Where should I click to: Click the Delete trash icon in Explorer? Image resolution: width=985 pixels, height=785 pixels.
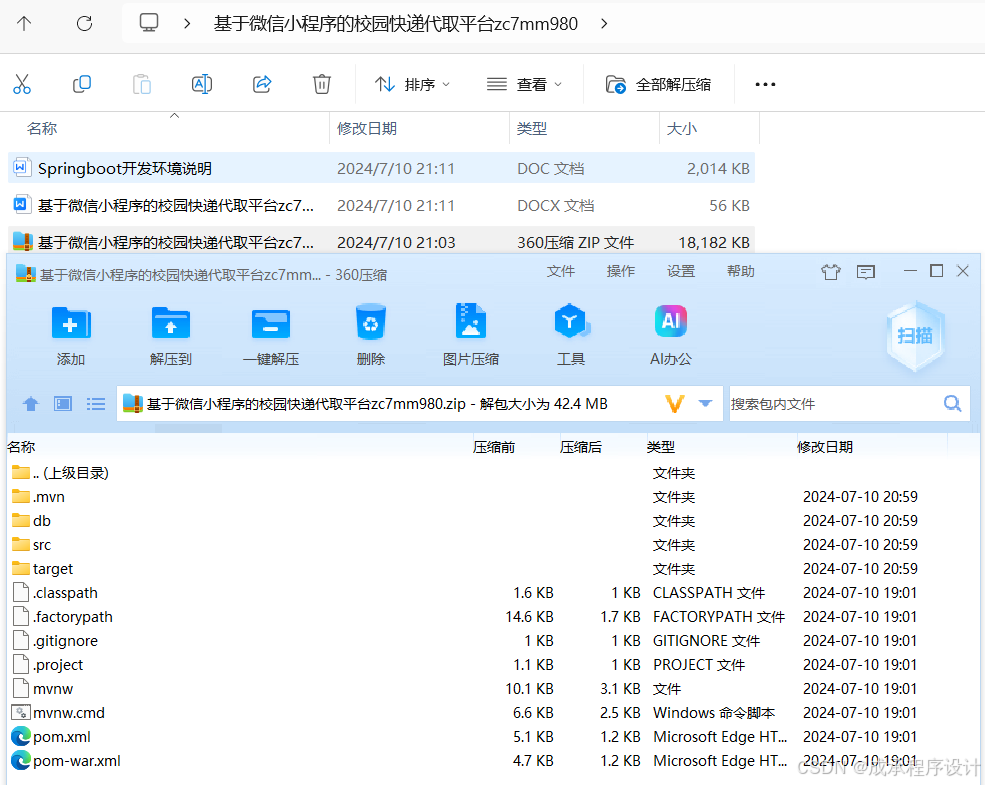(x=322, y=84)
